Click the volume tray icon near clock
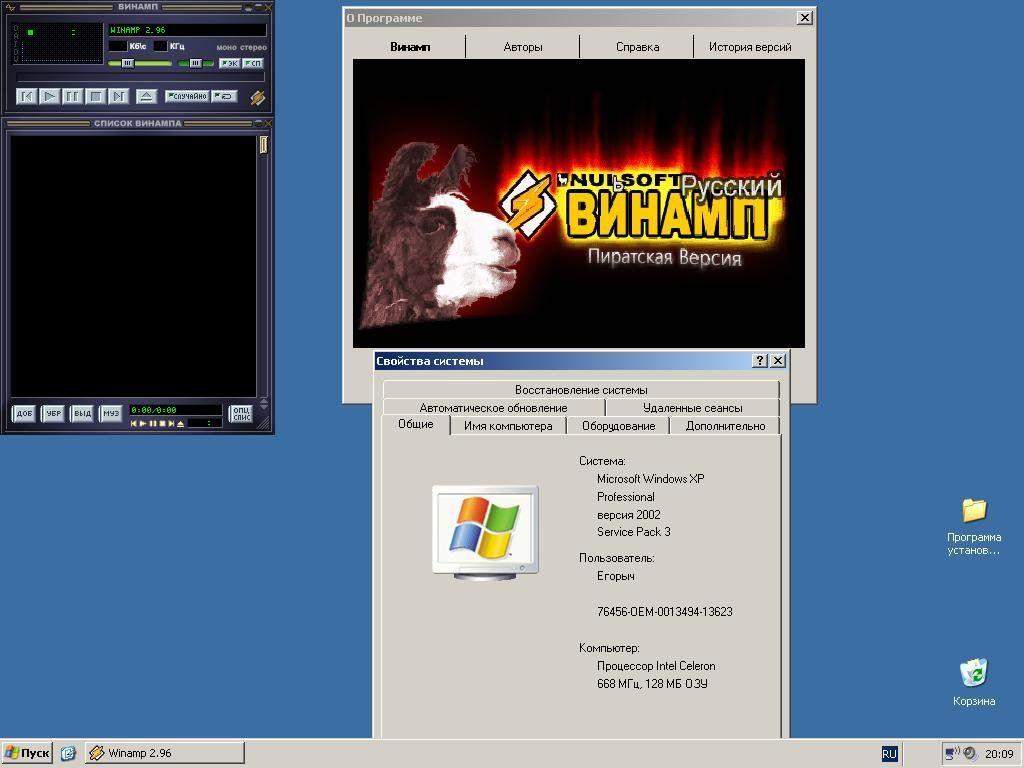 (x=970, y=753)
